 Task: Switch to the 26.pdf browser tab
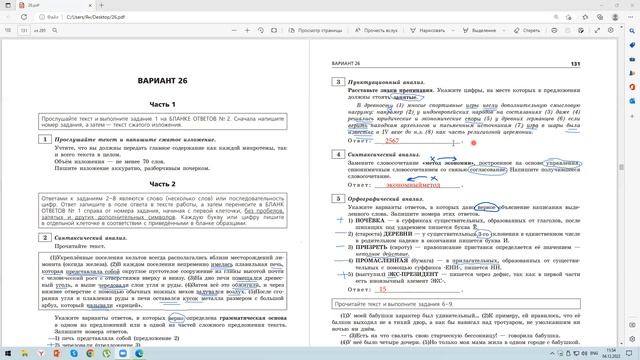coord(56,5)
